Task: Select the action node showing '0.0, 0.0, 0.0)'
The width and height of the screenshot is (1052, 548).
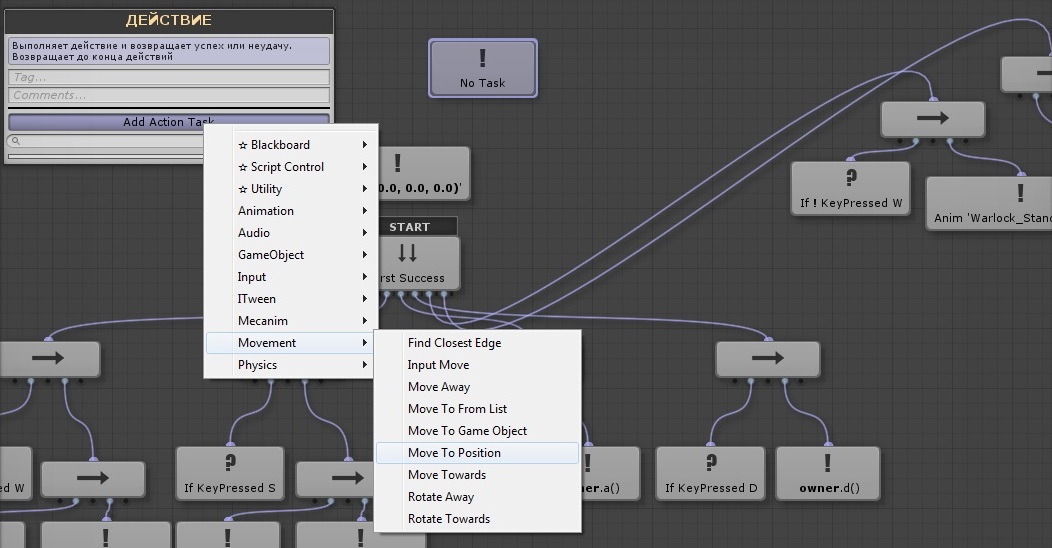Action: click(x=424, y=173)
